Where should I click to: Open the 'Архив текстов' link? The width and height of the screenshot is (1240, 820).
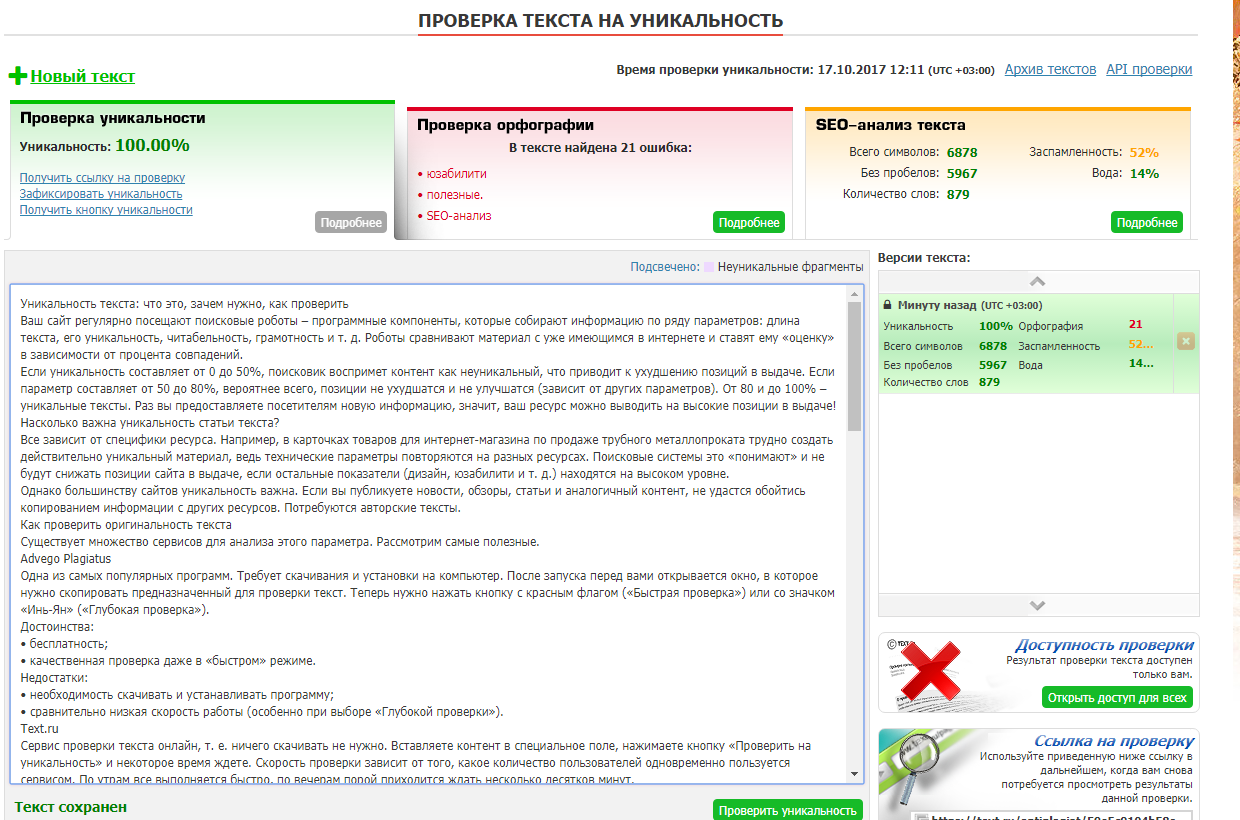pyautogui.click(x=1050, y=69)
